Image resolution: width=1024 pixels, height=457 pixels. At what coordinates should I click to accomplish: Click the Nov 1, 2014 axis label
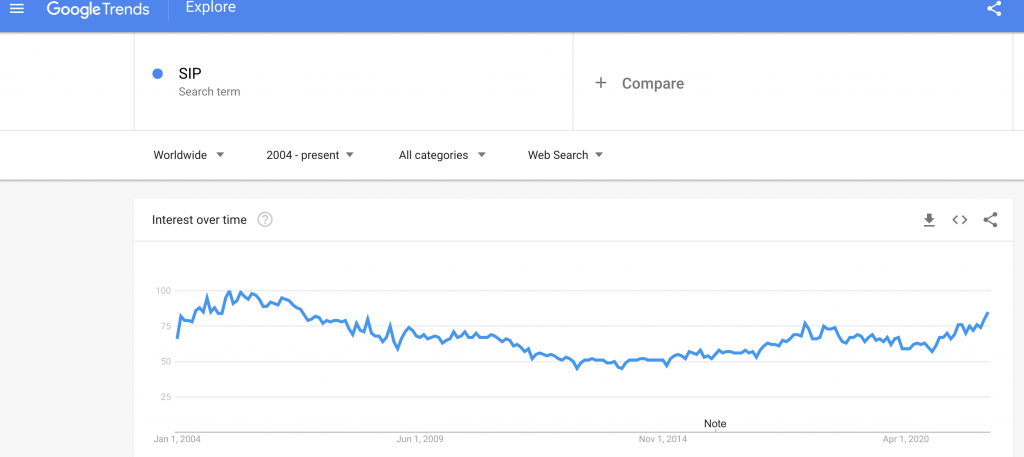[x=663, y=439]
